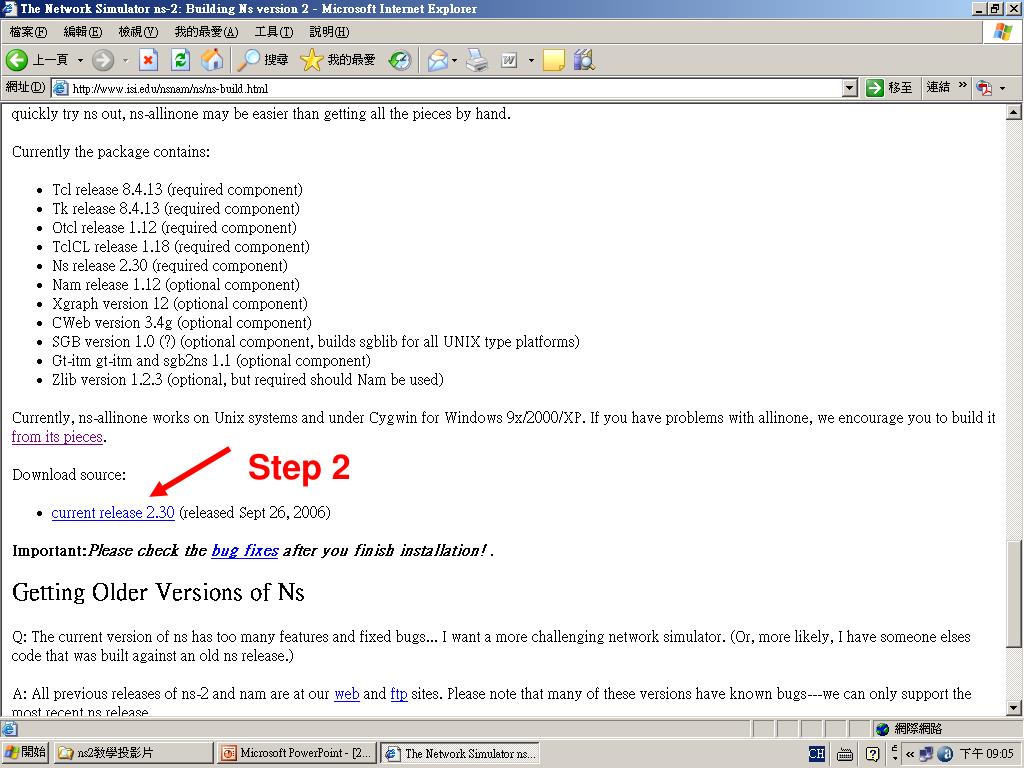This screenshot has height=768, width=1024.
Task: Click the vertical scrollbar down arrow
Action: (1014, 707)
